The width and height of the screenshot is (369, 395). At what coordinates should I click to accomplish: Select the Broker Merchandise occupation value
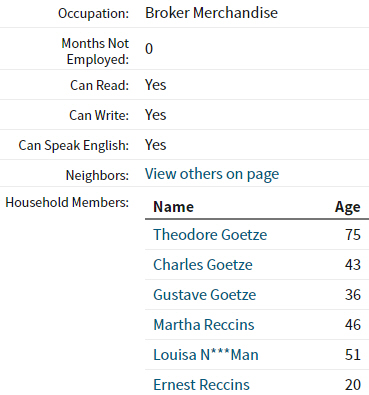[211, 13]
